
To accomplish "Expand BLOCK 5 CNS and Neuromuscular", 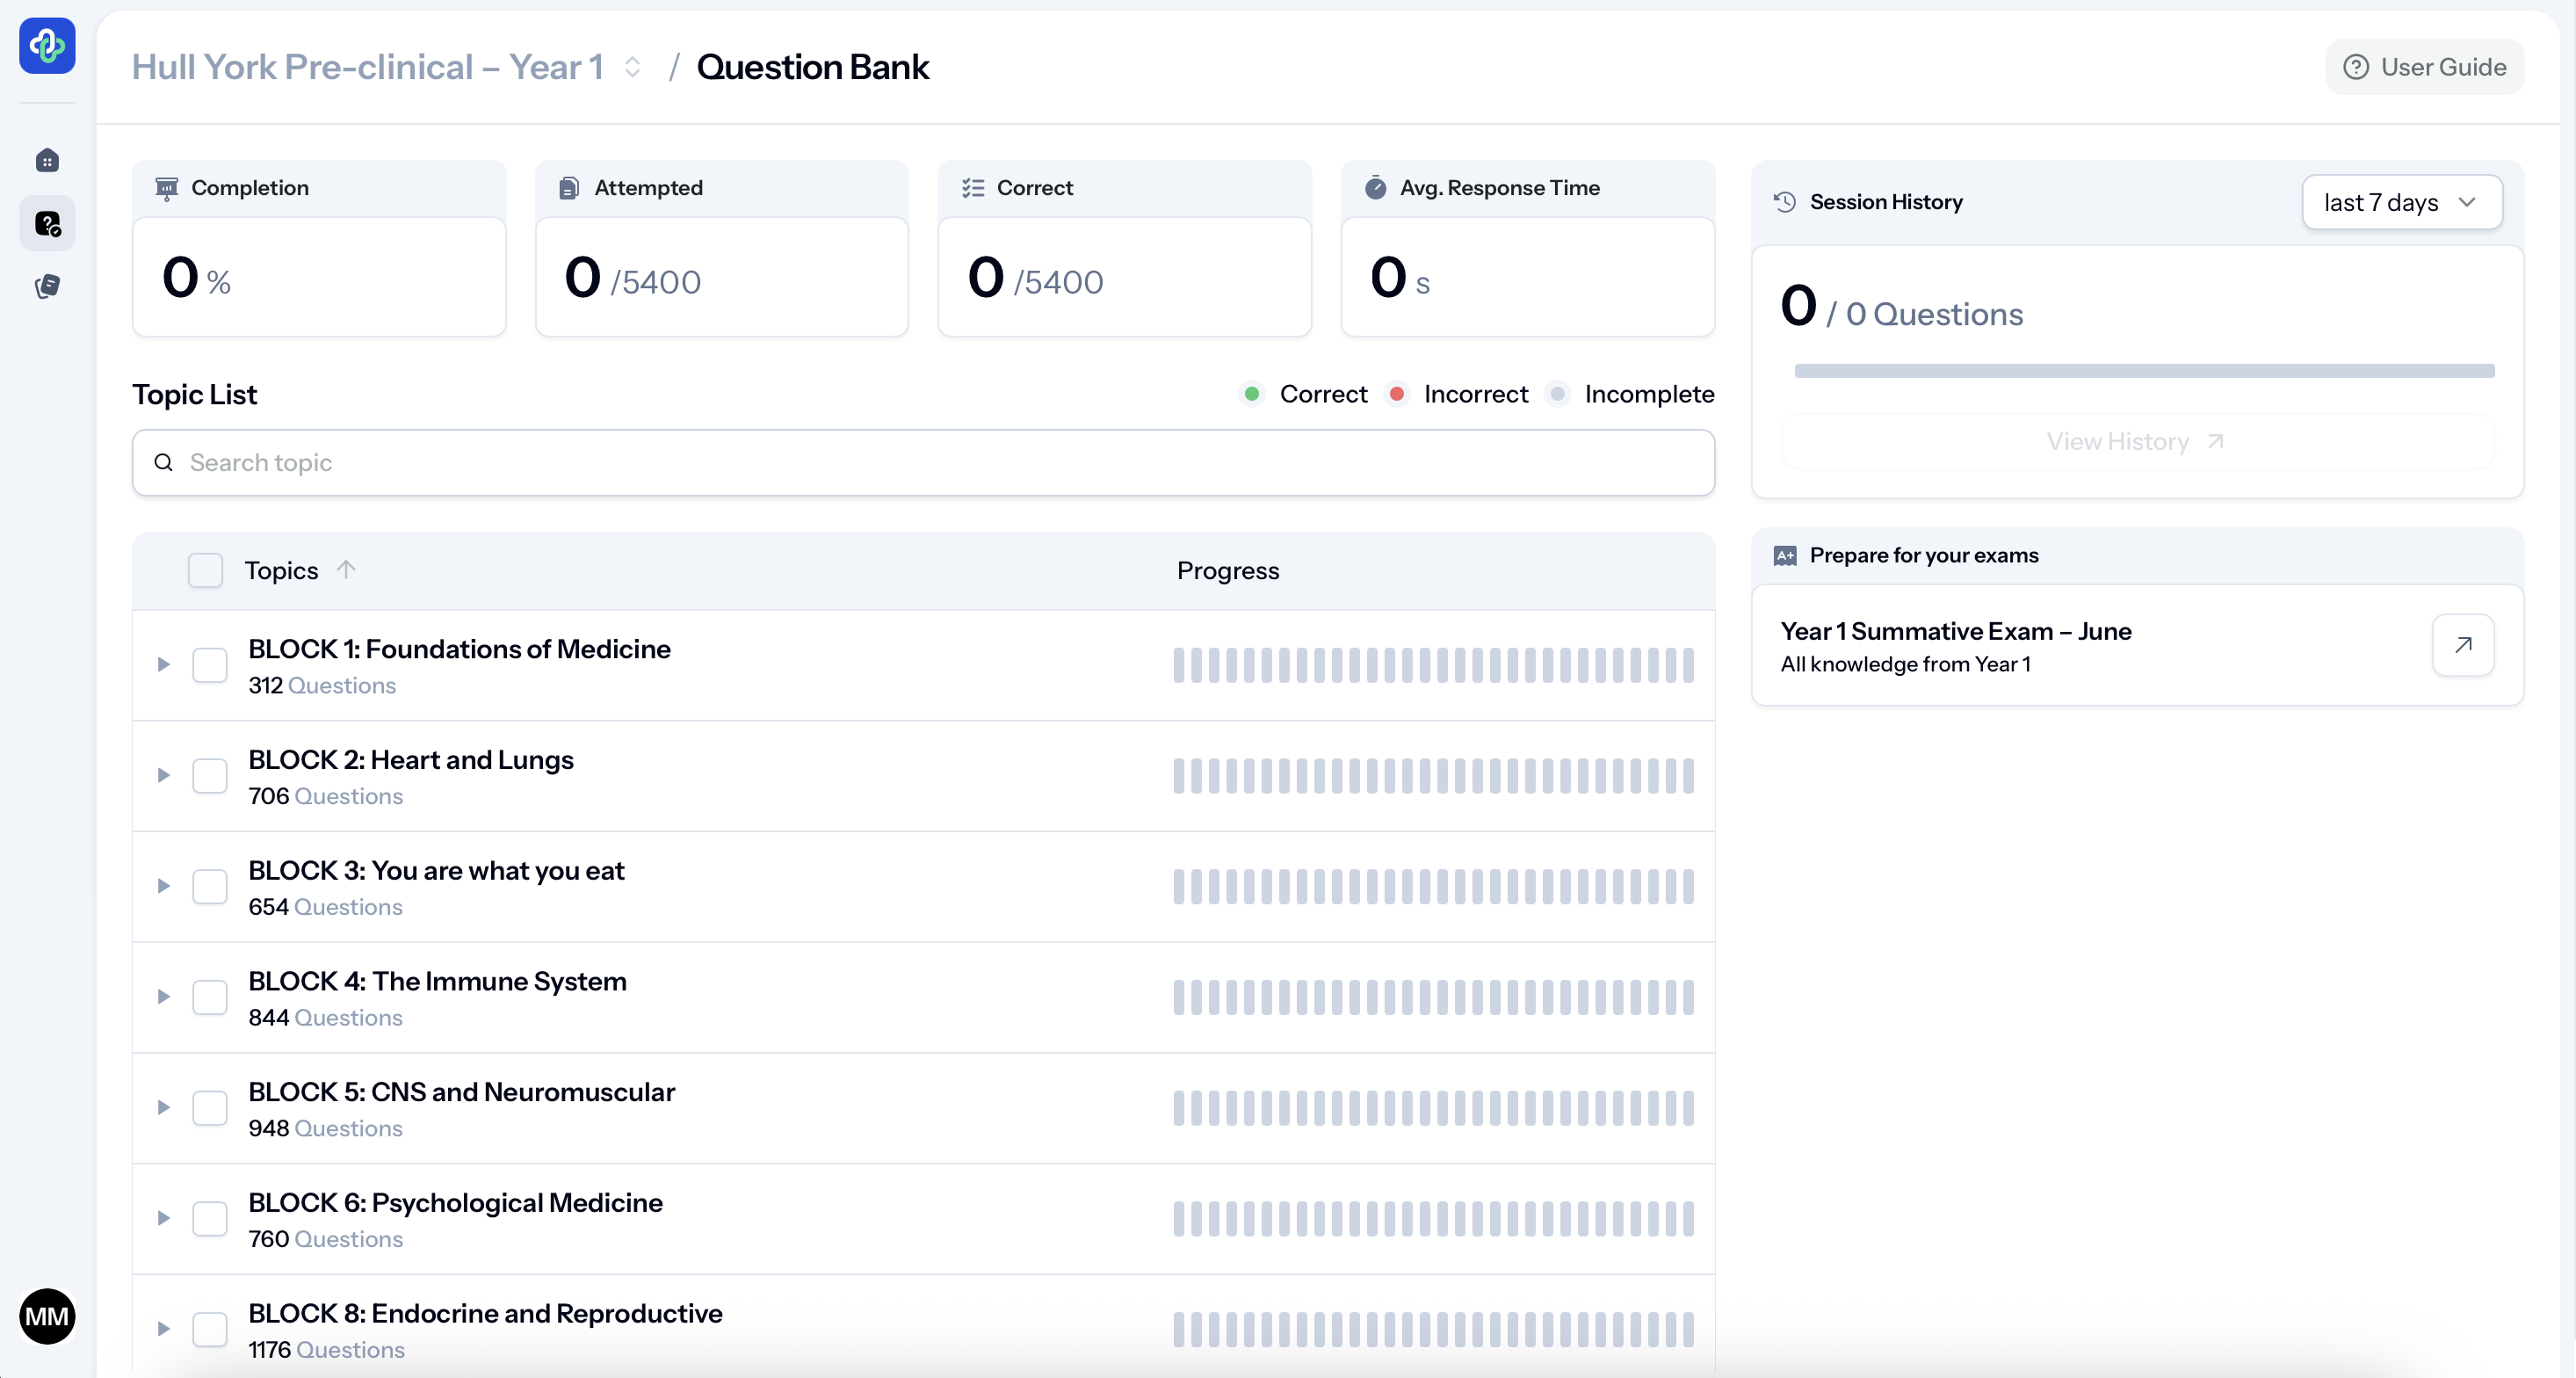I will 163,1107.
